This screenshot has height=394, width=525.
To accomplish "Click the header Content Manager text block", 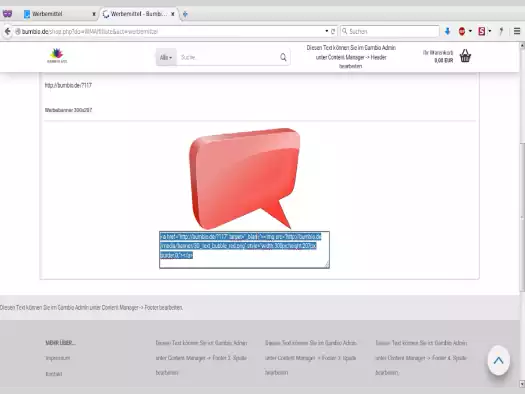I will (x=351, y=57).
